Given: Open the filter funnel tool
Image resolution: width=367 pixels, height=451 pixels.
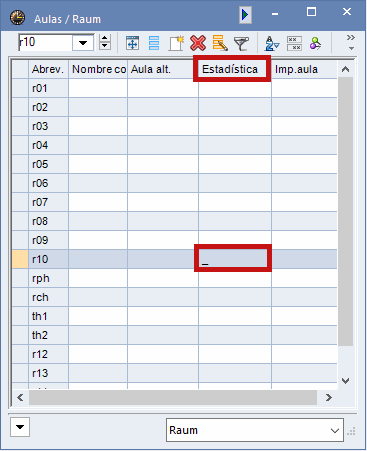Looking at the screenshot, I should [x=241, y=43].
